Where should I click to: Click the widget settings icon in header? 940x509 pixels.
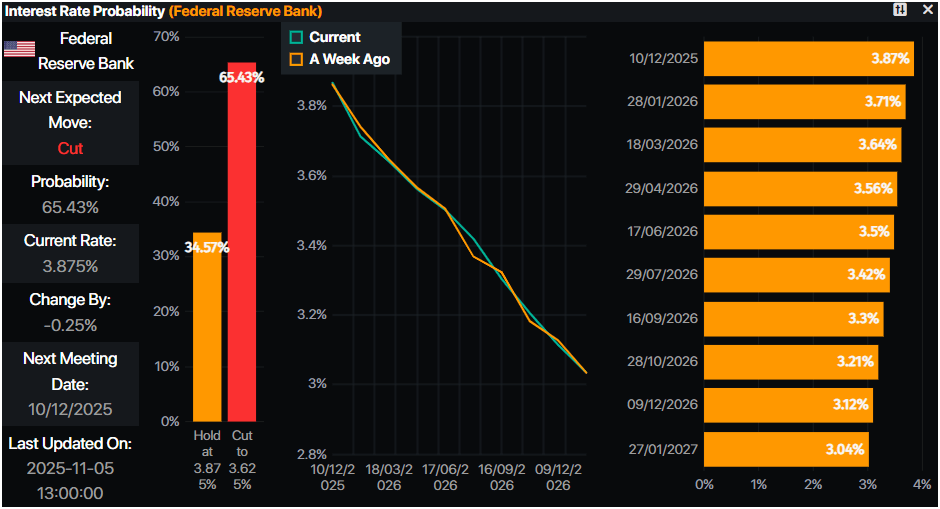pos(900,10)
